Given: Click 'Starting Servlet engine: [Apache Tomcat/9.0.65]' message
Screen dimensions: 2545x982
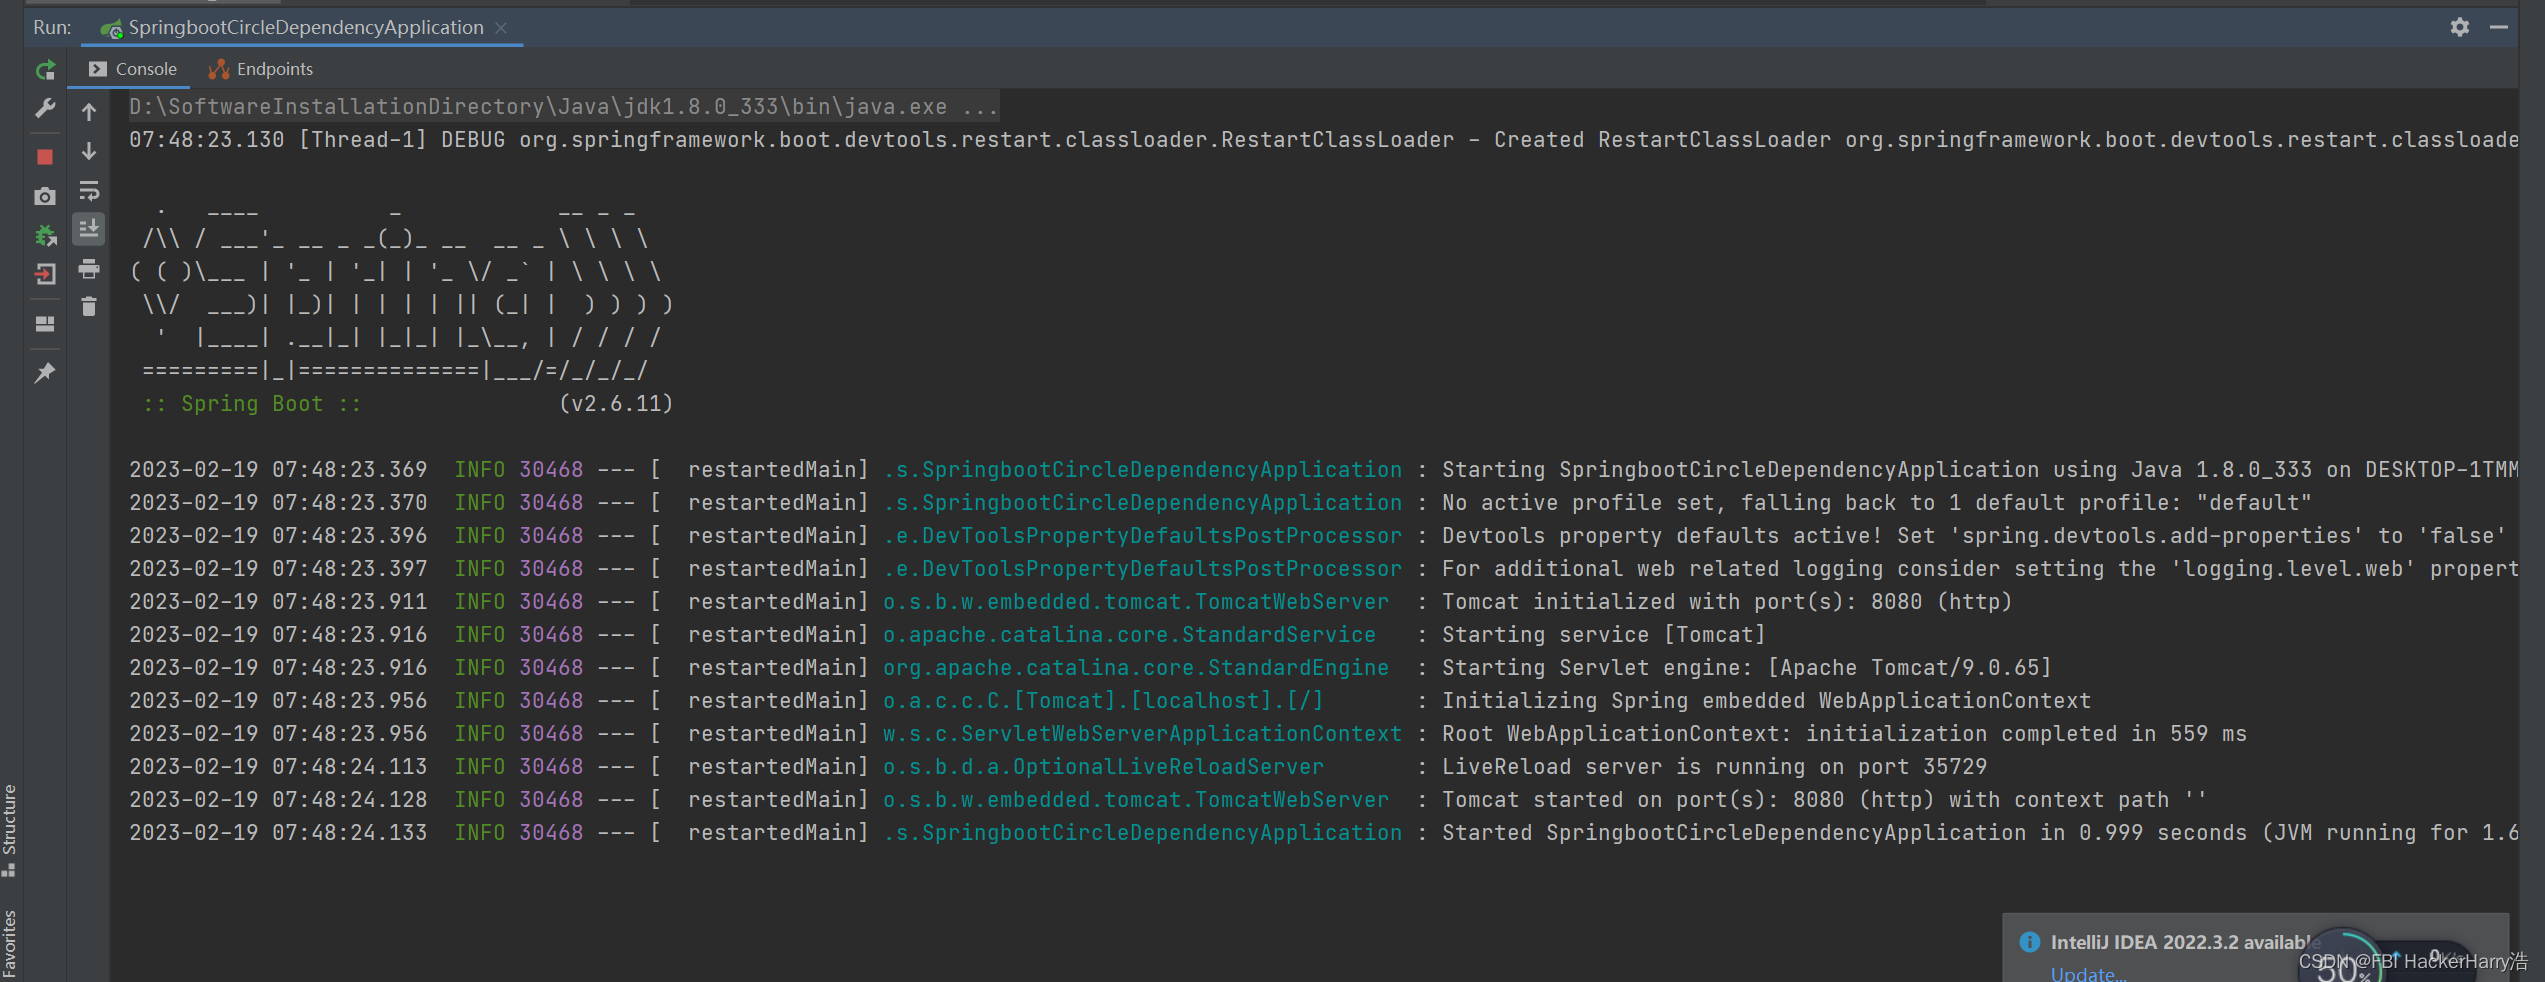Looking at the screenshot, I should coord(1746,668).
